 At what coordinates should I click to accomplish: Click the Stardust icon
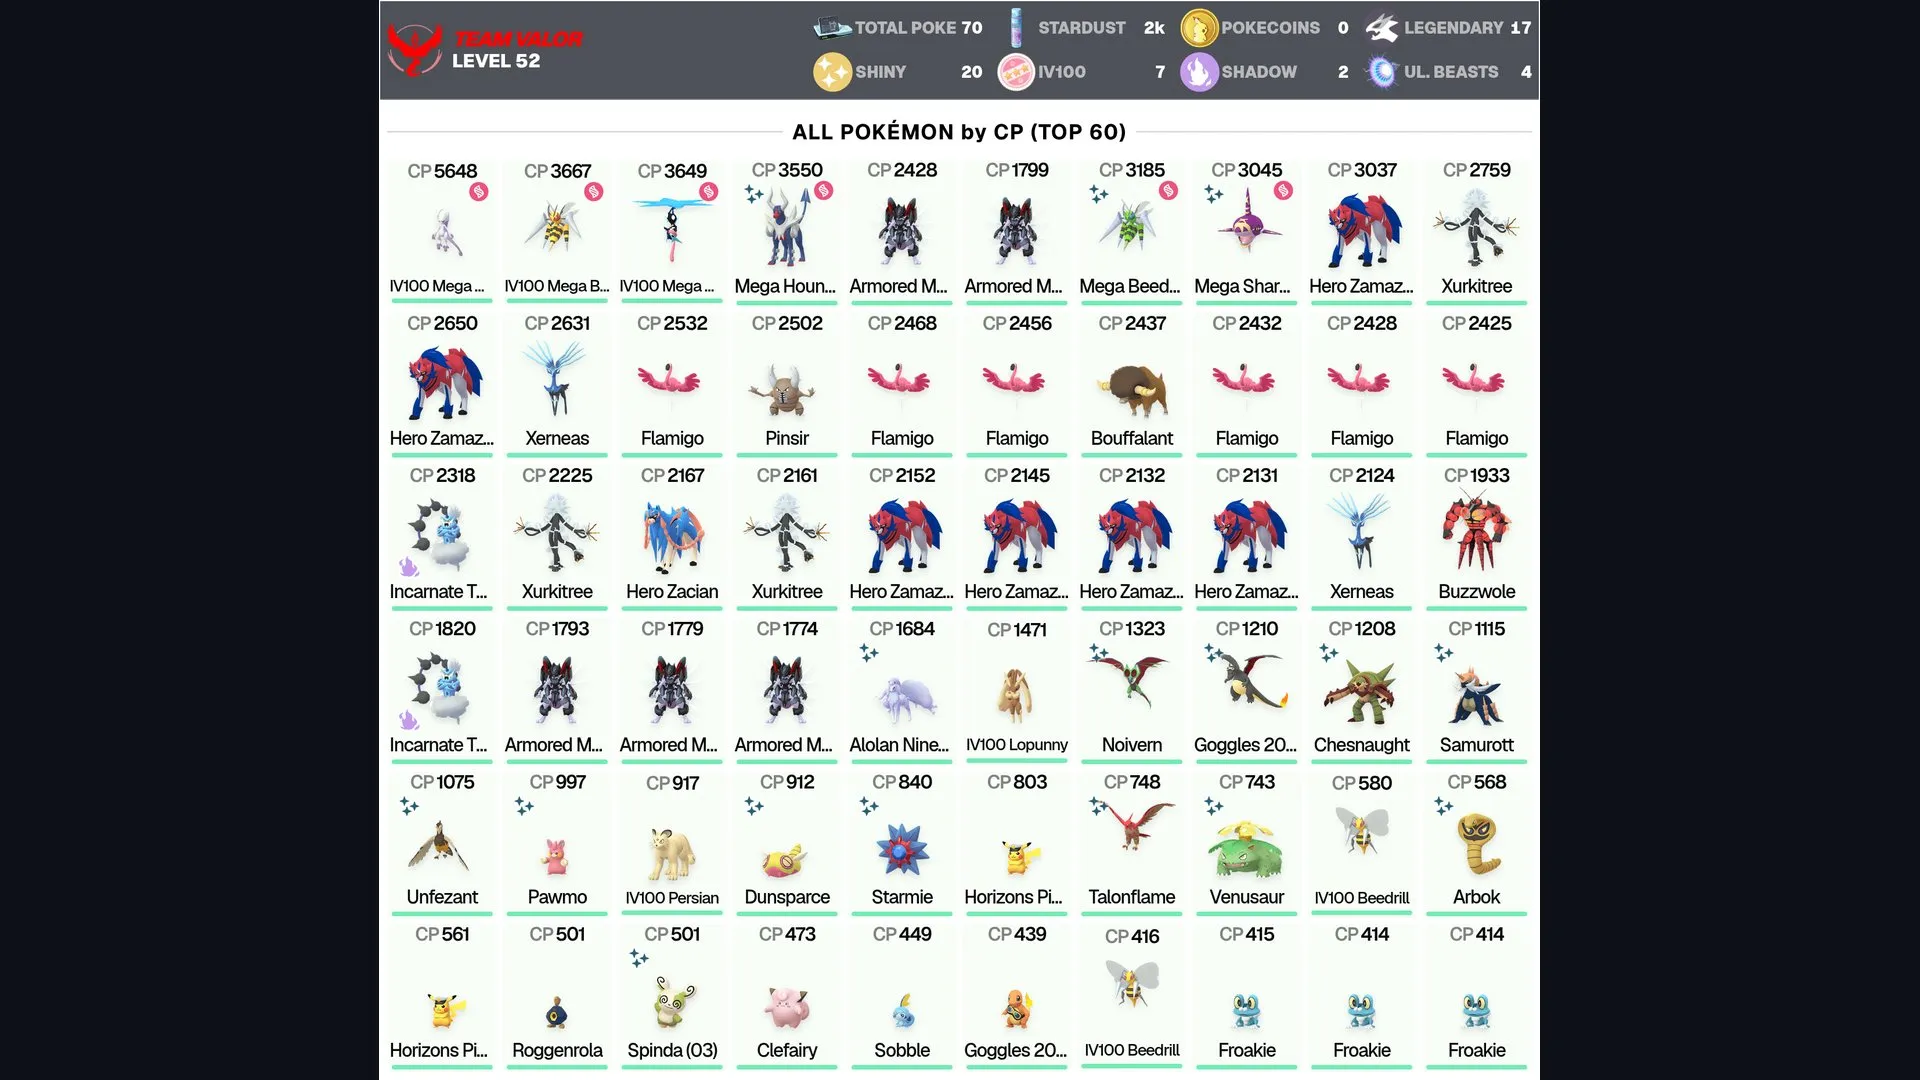[1015, 28]
